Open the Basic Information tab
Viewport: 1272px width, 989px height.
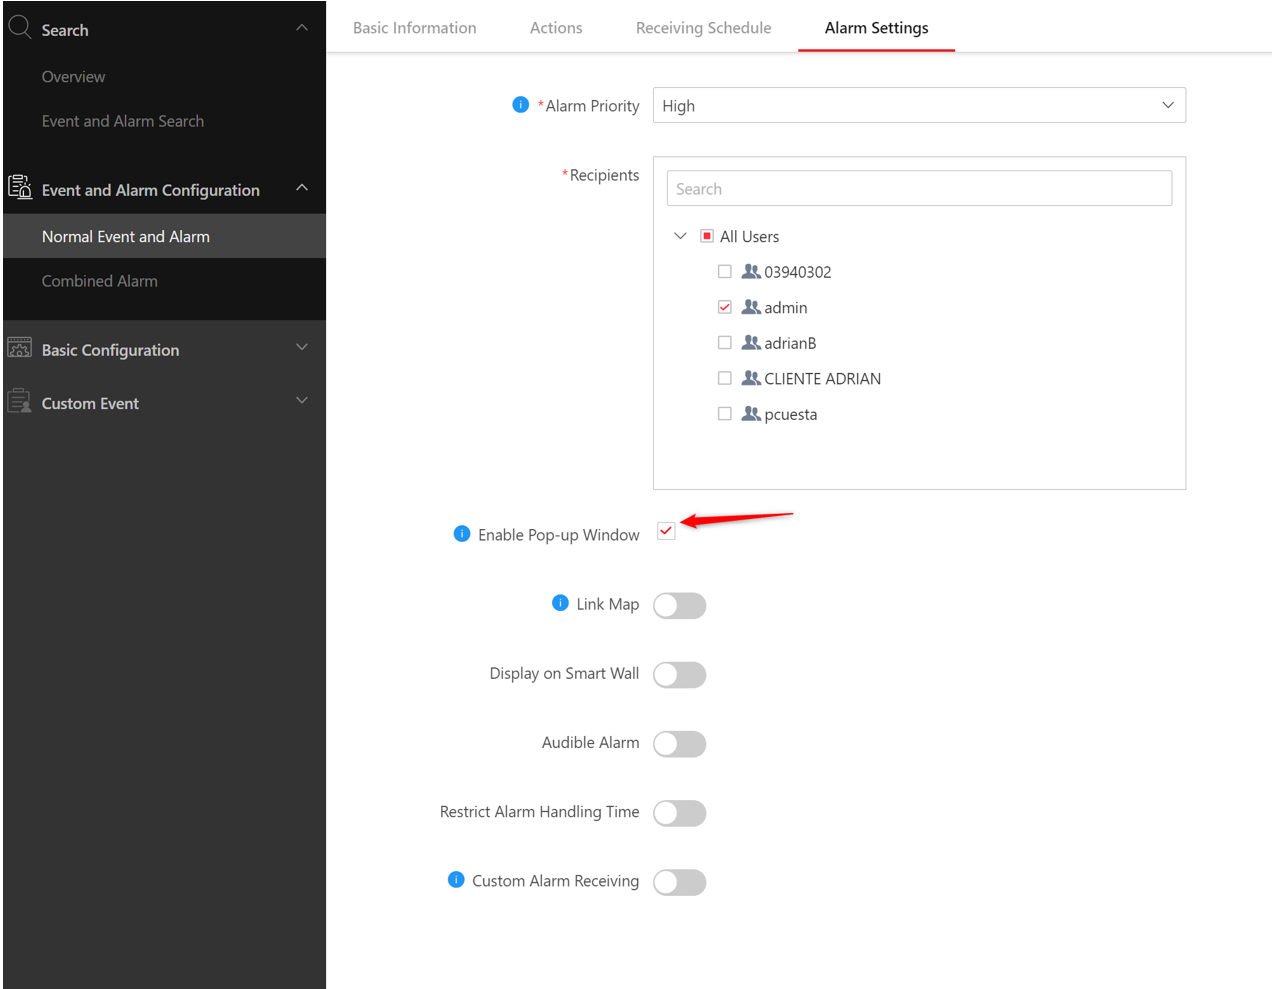pos(414,28)
